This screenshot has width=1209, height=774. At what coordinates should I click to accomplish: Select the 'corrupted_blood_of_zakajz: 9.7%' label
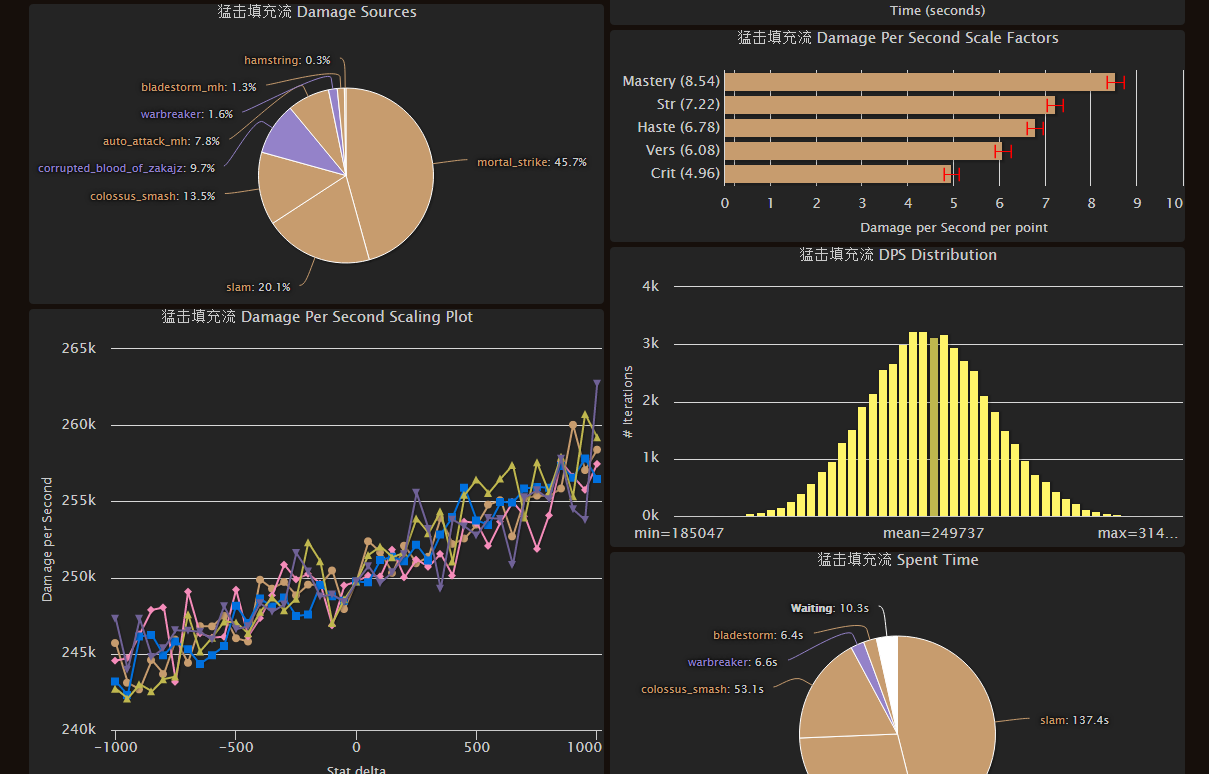coord(127,168)
